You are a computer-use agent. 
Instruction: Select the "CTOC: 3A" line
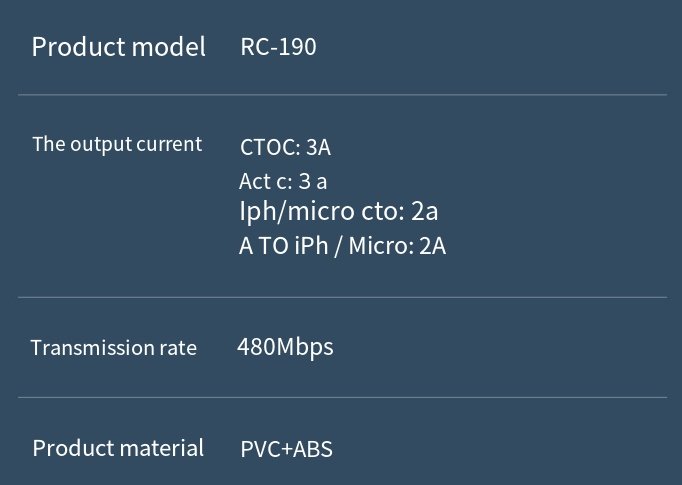285,148
